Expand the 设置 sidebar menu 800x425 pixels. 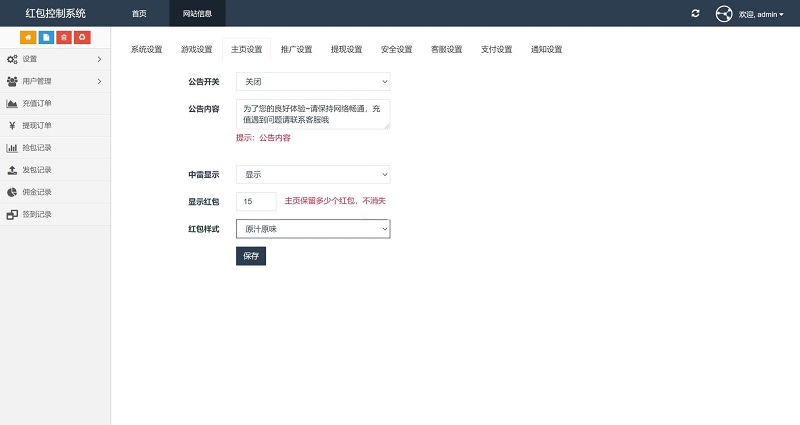[55, 59]
